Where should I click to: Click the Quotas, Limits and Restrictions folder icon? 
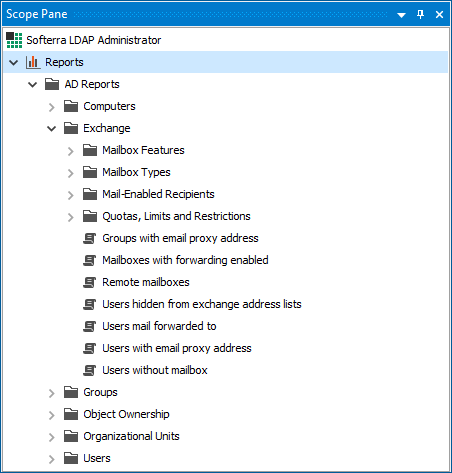click(x=90, y=216)
